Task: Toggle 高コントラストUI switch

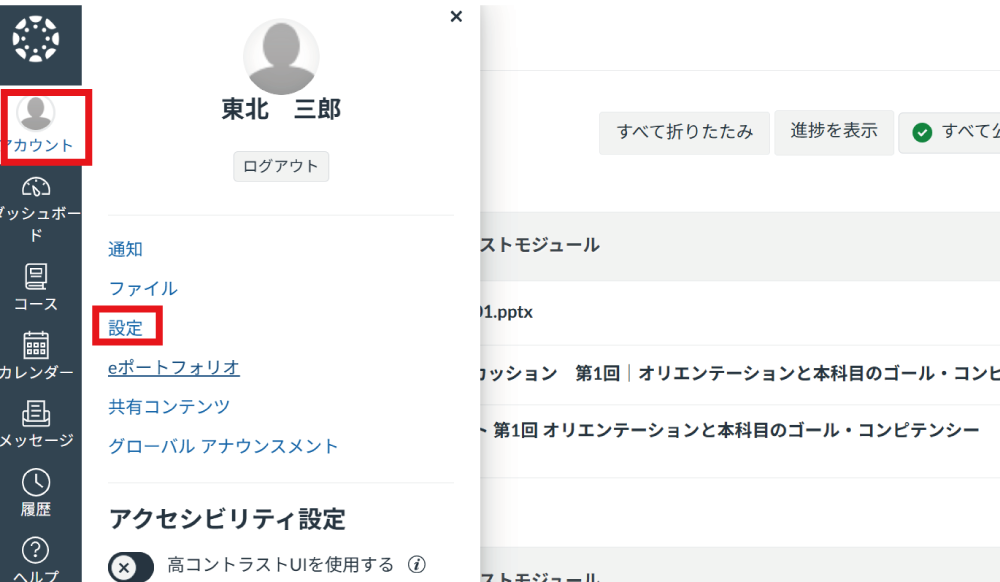Action: (130, 565)
